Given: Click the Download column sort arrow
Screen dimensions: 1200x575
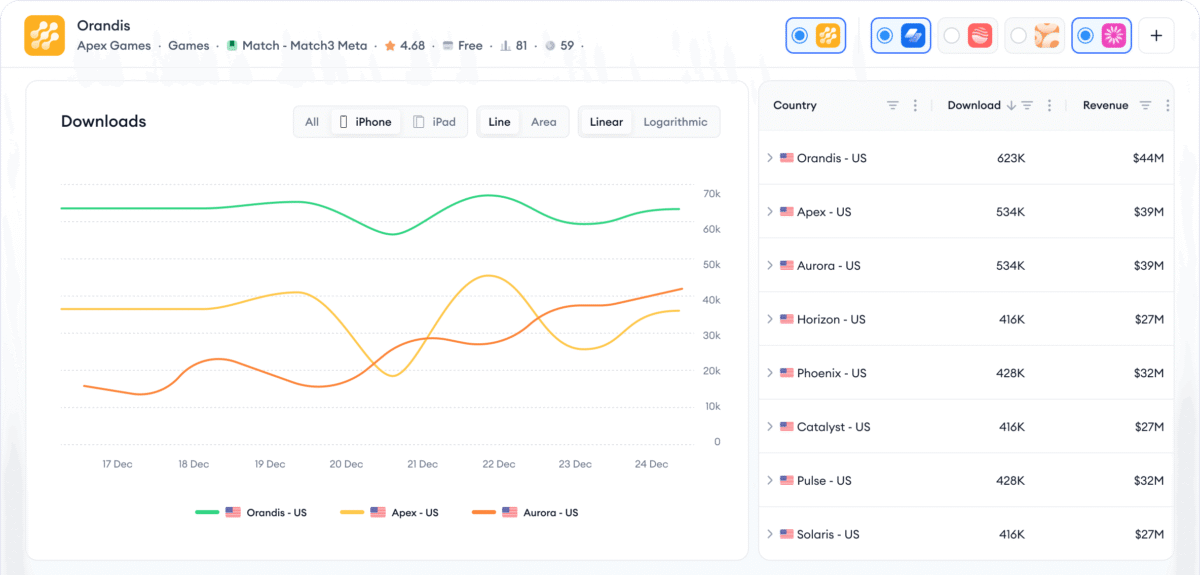Looking at the screenshot, I should click(1011, 106).
